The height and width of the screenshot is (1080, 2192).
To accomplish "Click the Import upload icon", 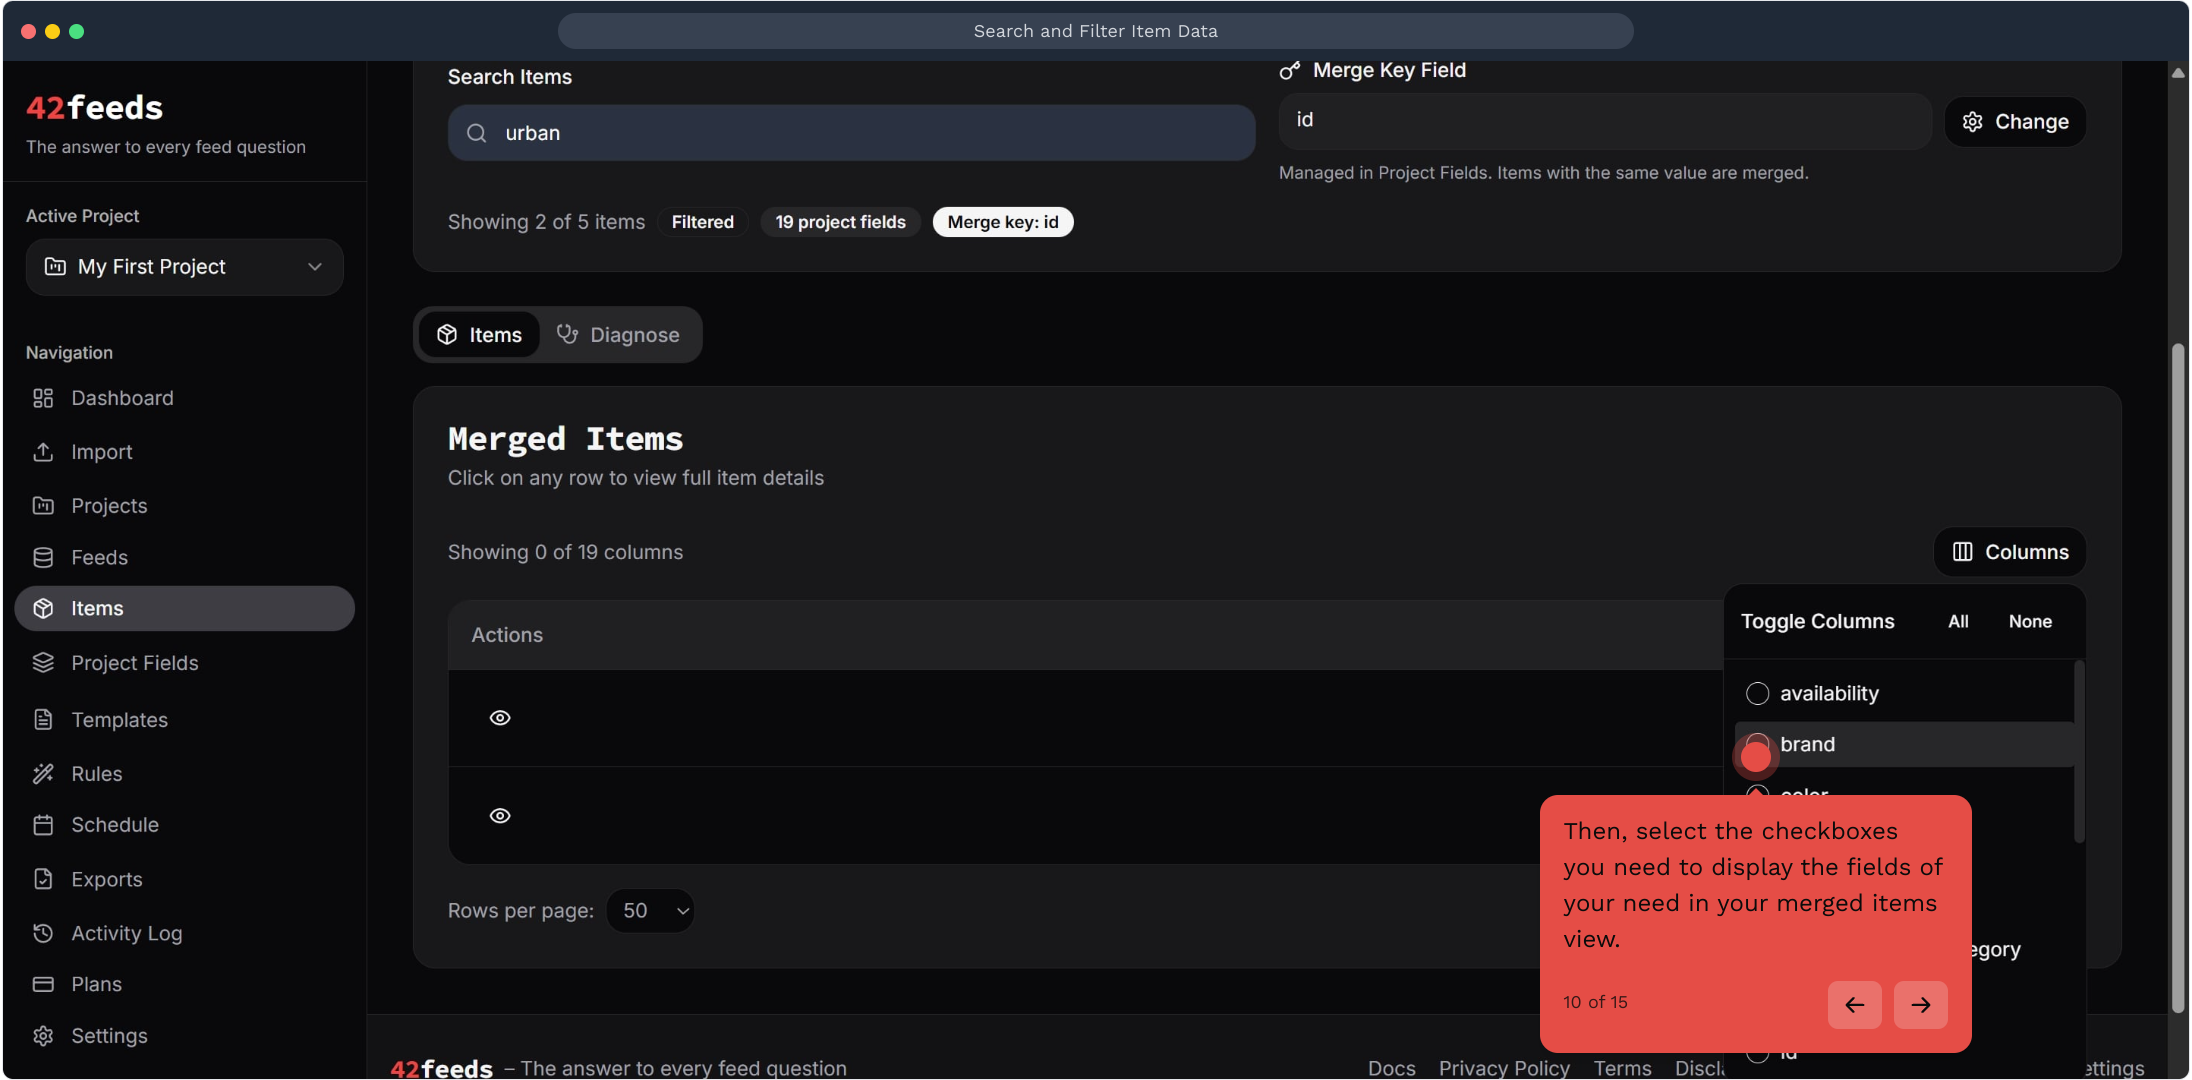I will click(x=43, y=452).
